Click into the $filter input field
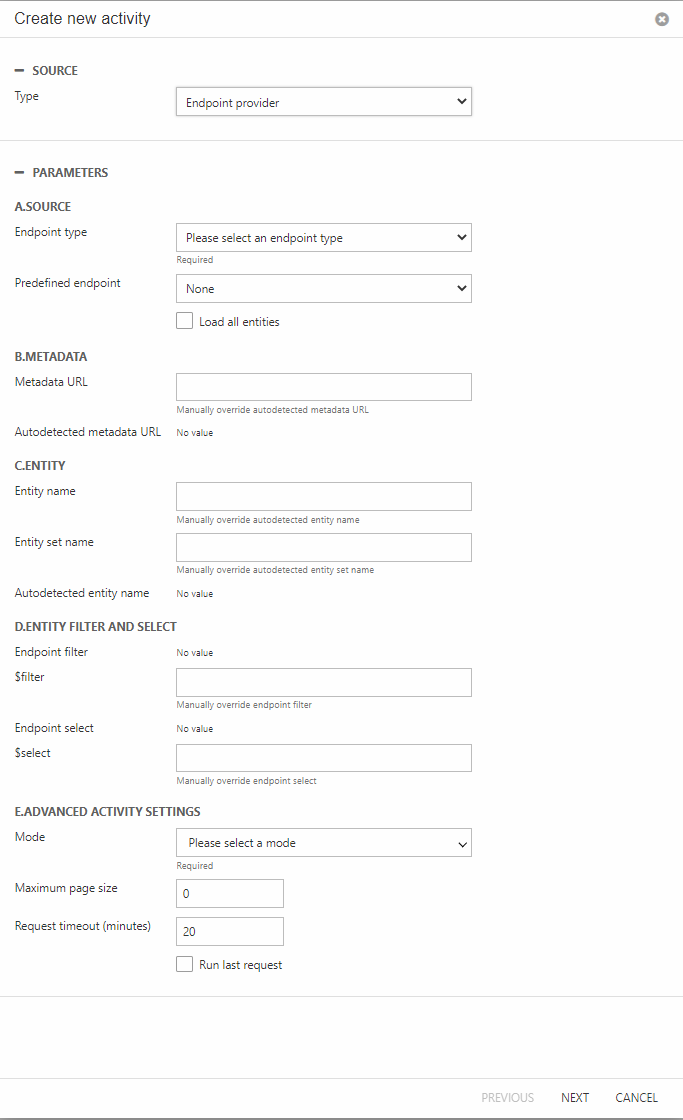Viewport: 683px width, 1120px height. pyautogui.click(x=323, y=683)
